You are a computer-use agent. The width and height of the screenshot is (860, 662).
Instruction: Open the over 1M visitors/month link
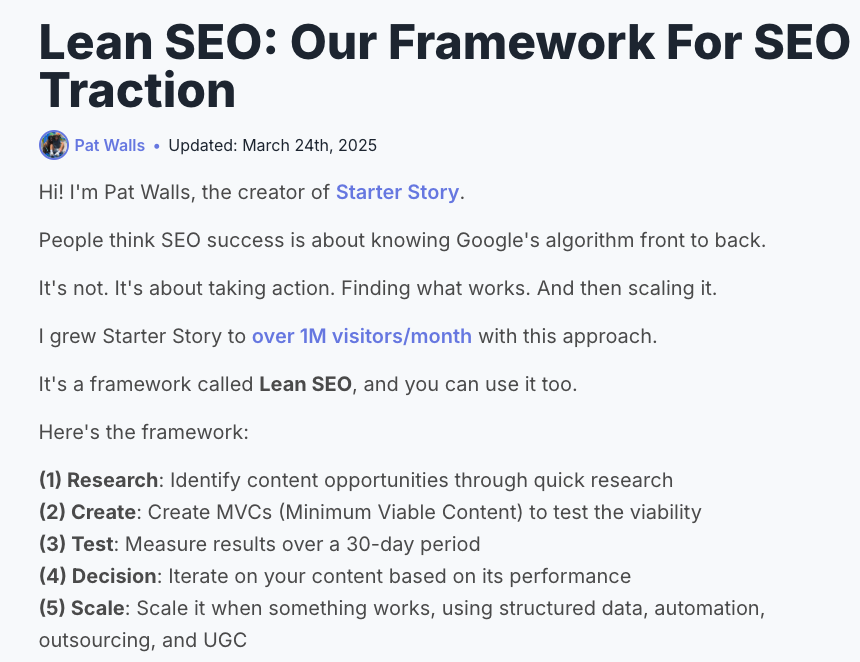click(x=361, y=336)
